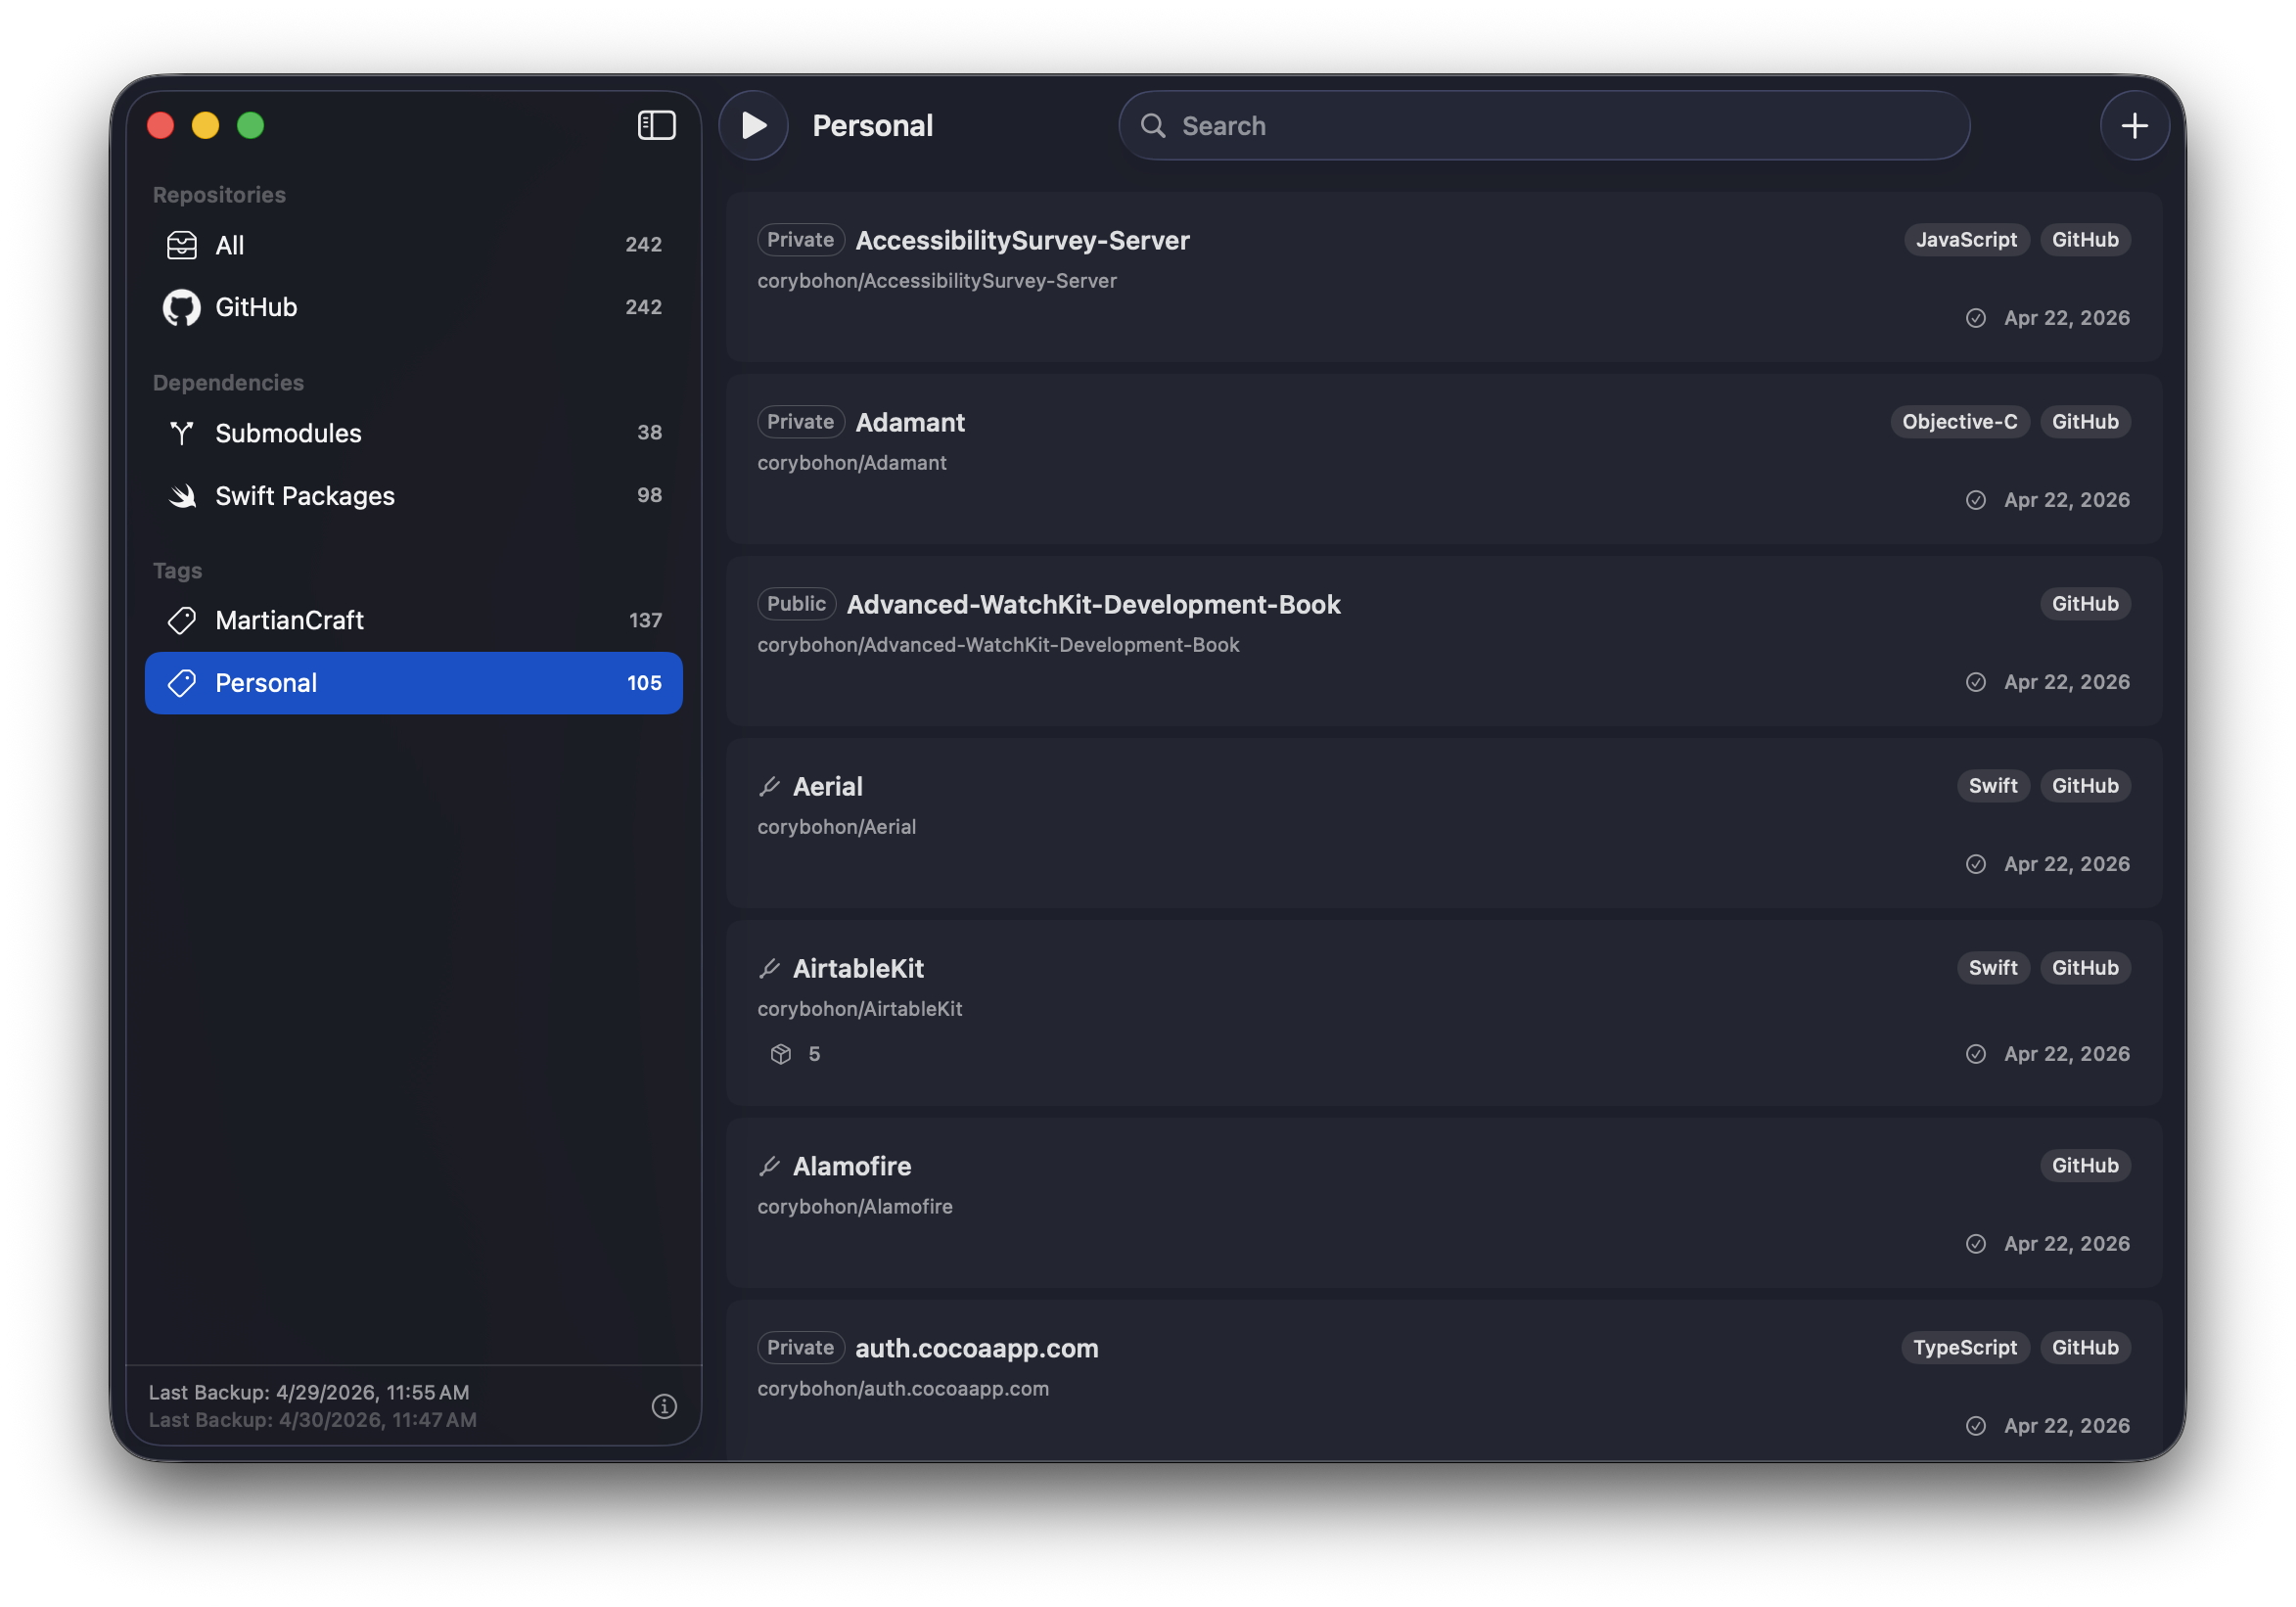The width and height of the screenshot is (2296, 1607).
Task: Open Advanced-WatchKit-Development-Book repository
Action: [1444, 641]
